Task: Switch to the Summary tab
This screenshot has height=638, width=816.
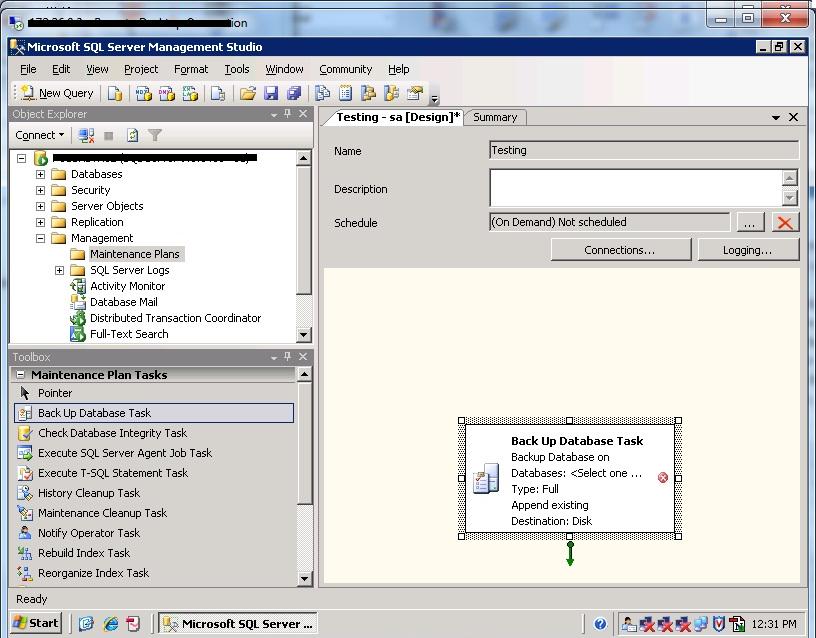Action: (x=495, y=117)
